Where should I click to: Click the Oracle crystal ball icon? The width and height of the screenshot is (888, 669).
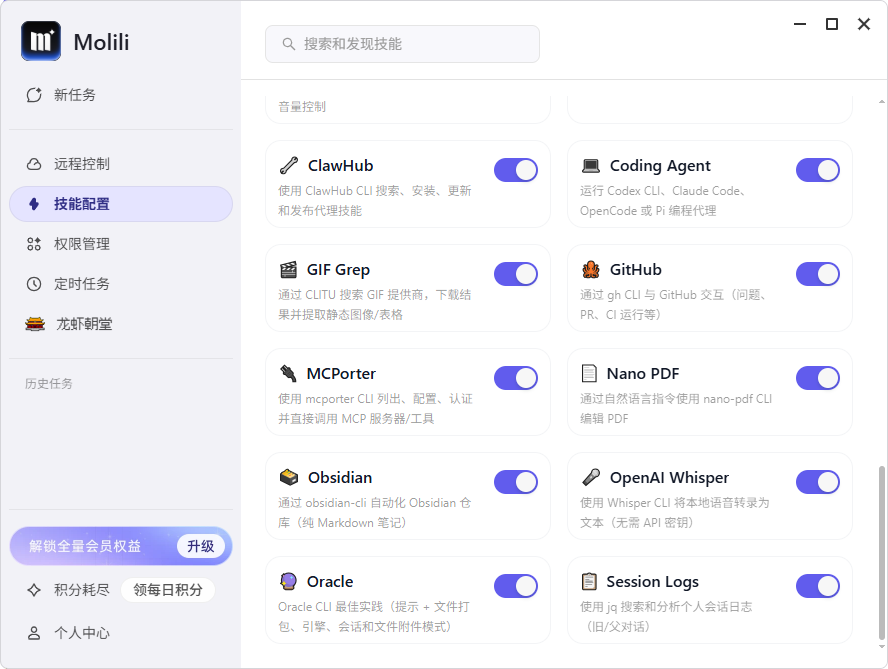coord(288,581)
